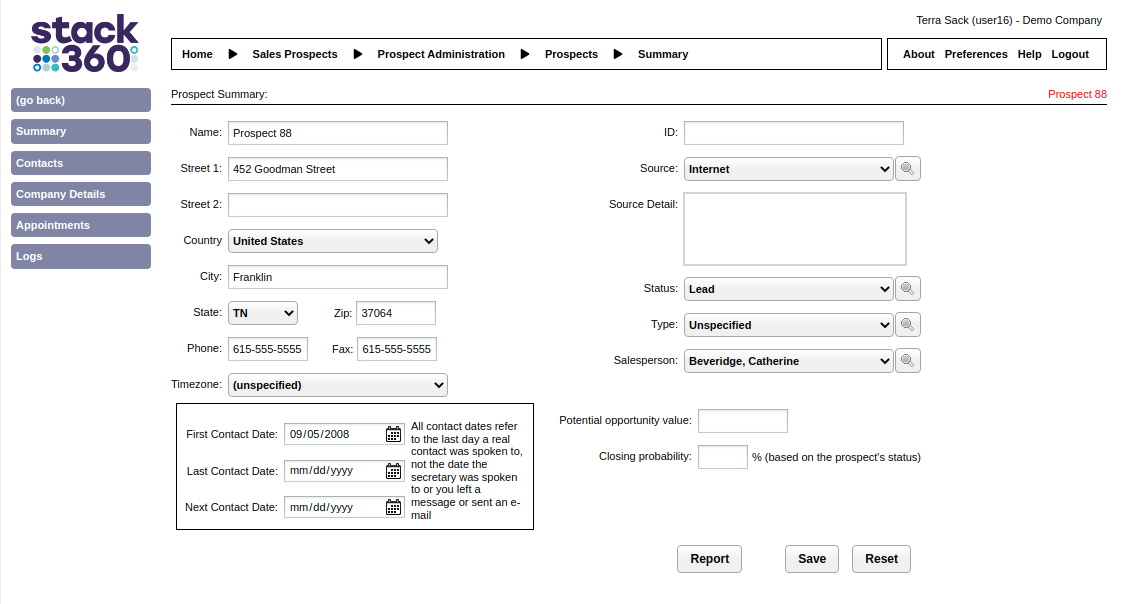This screenshot has height=604, width=1126.
Task: Click the magnifier icon beside Status
Action: pos(907,289)
